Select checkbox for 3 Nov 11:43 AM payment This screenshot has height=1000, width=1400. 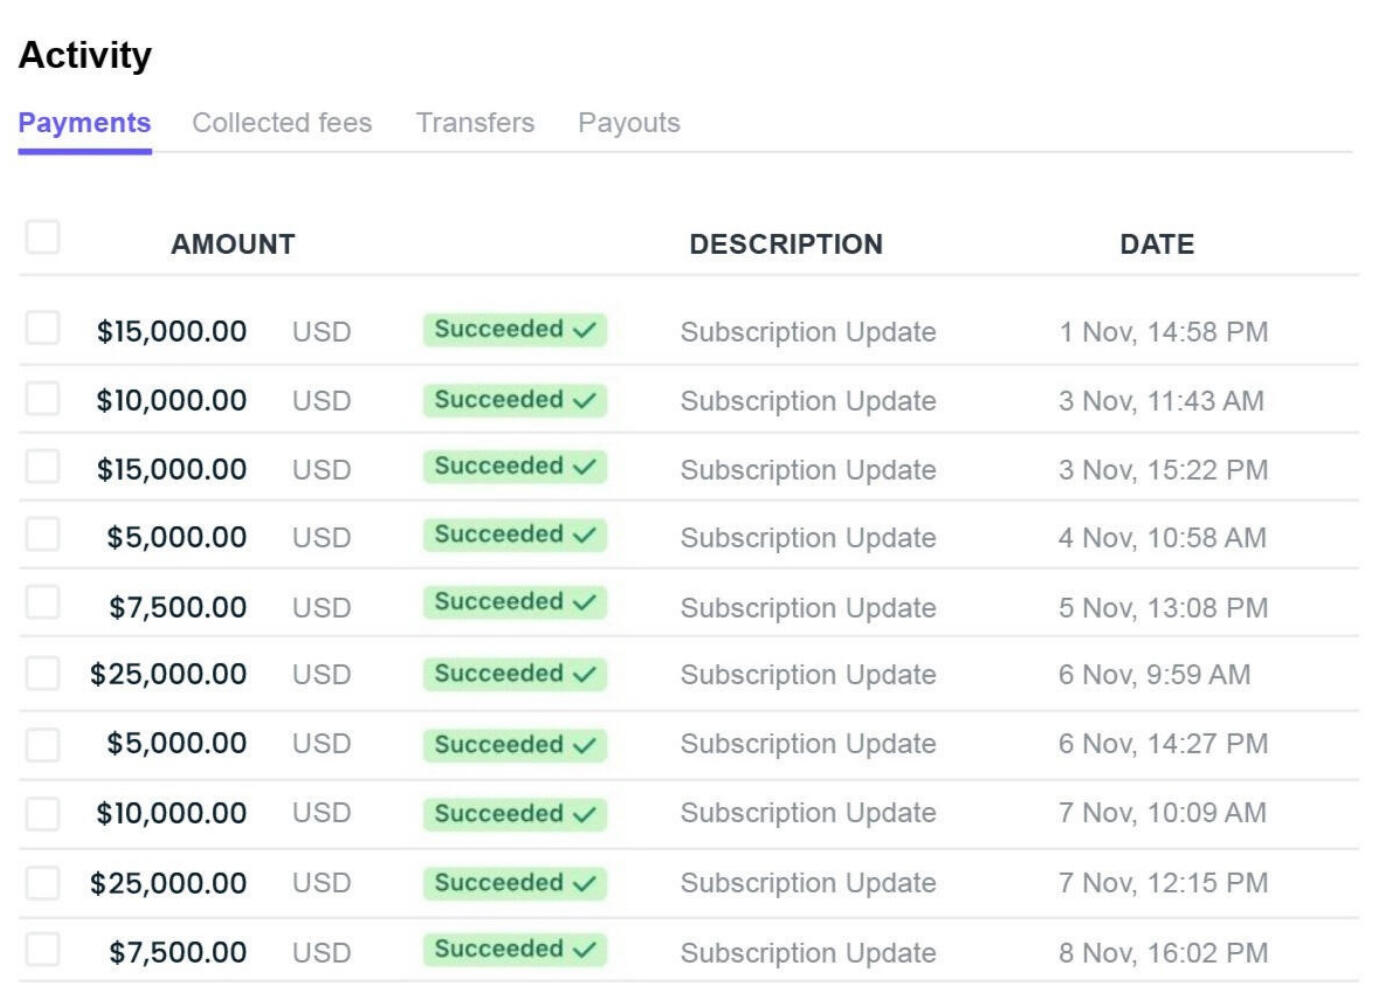43,397
